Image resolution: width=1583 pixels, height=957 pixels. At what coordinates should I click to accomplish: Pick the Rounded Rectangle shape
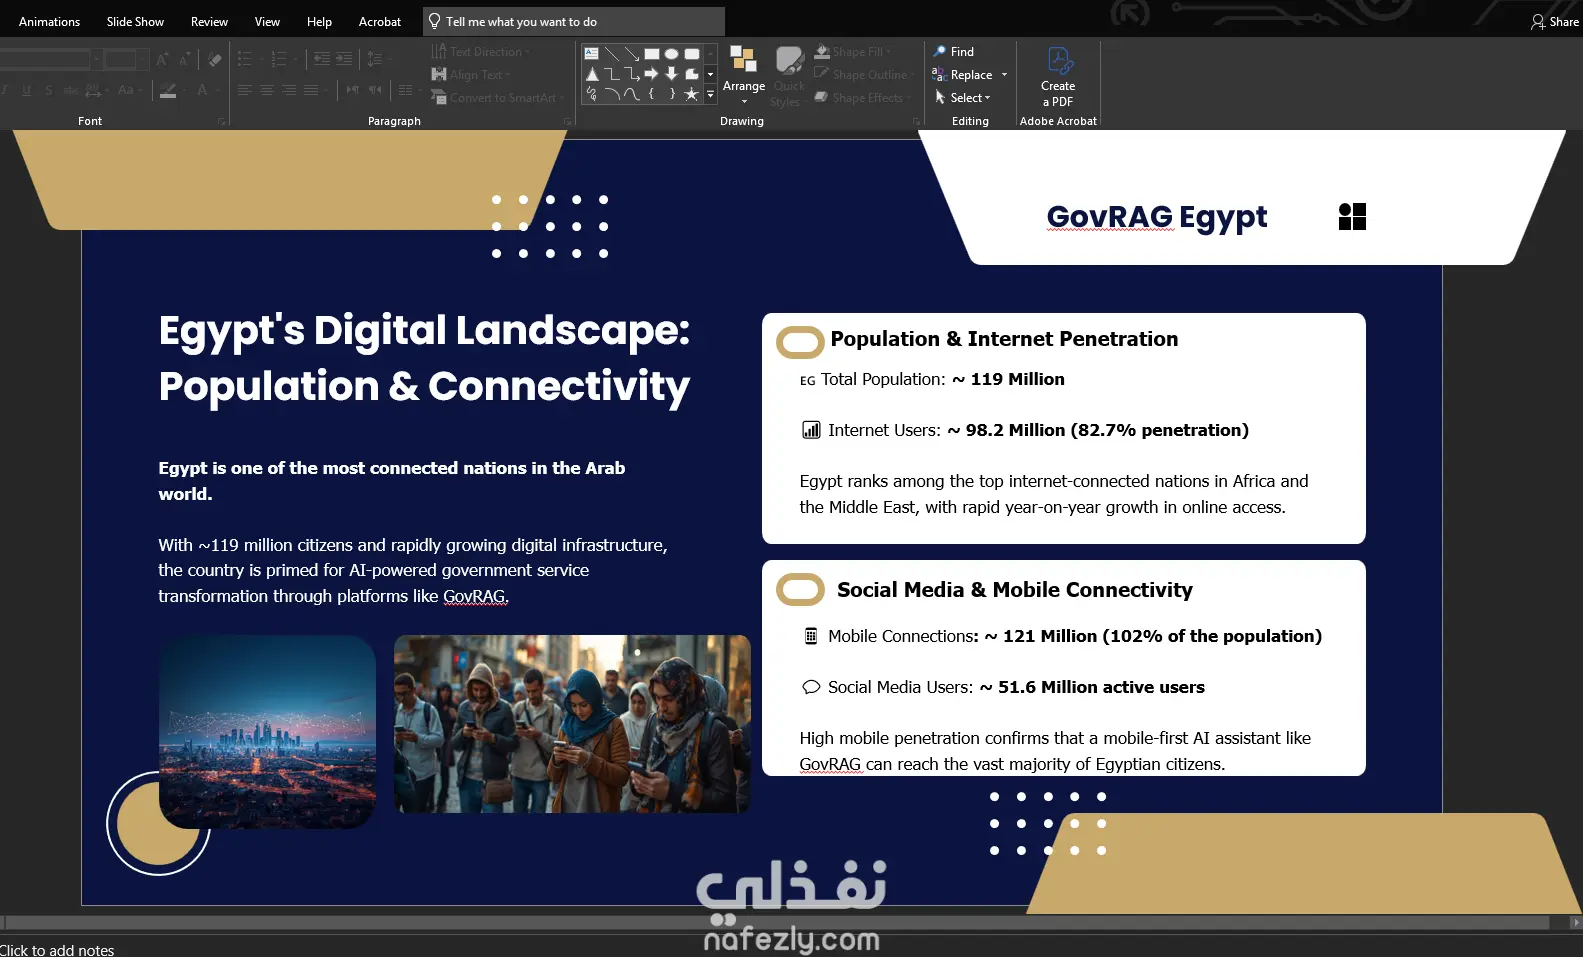(x=691, y=53)
